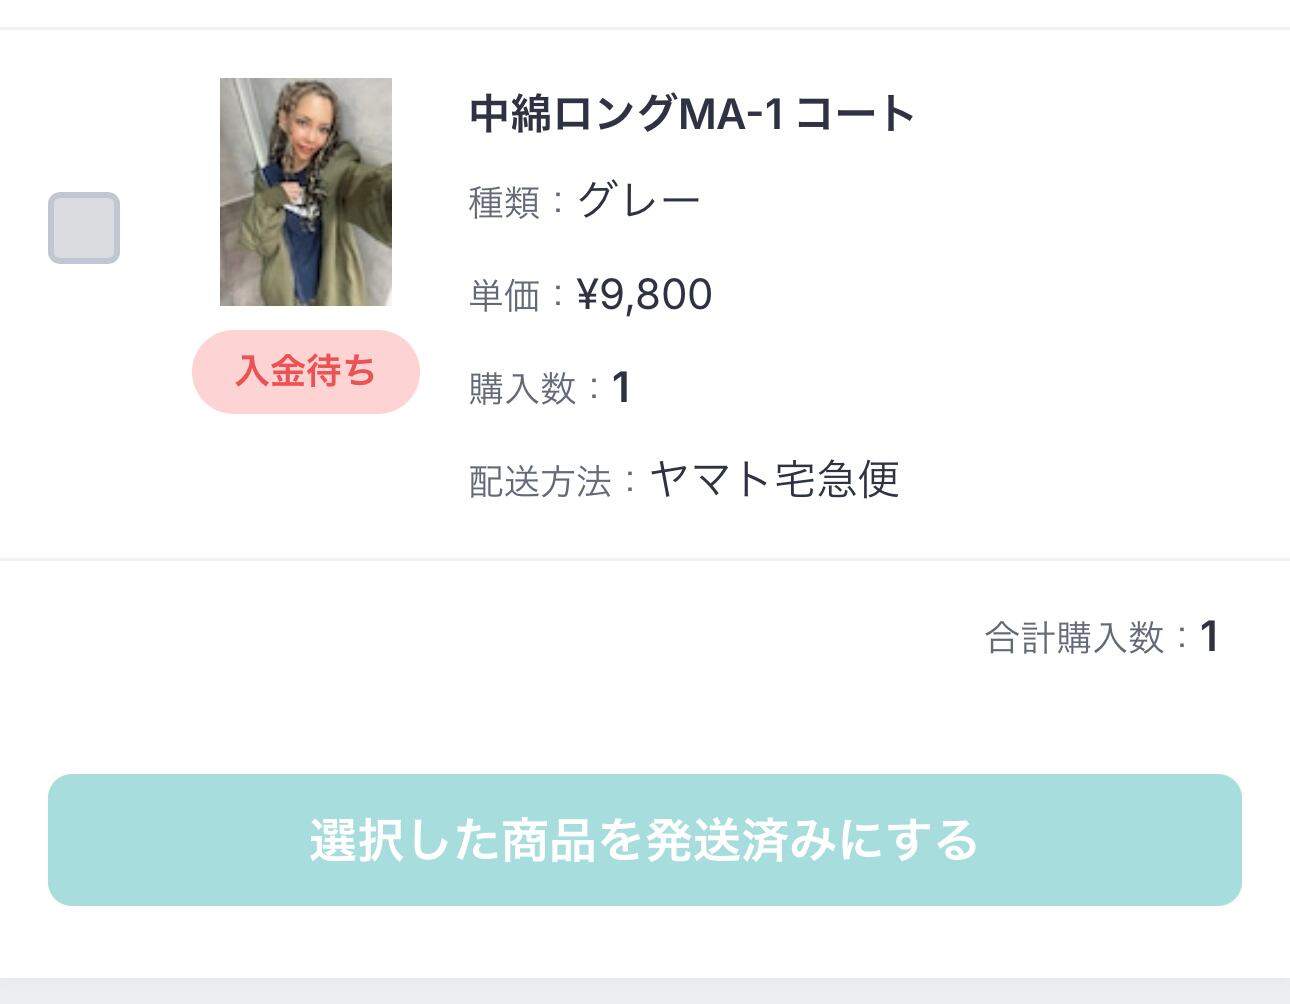Open the 中綿ロングMA-1コート product title

point(692,114)
